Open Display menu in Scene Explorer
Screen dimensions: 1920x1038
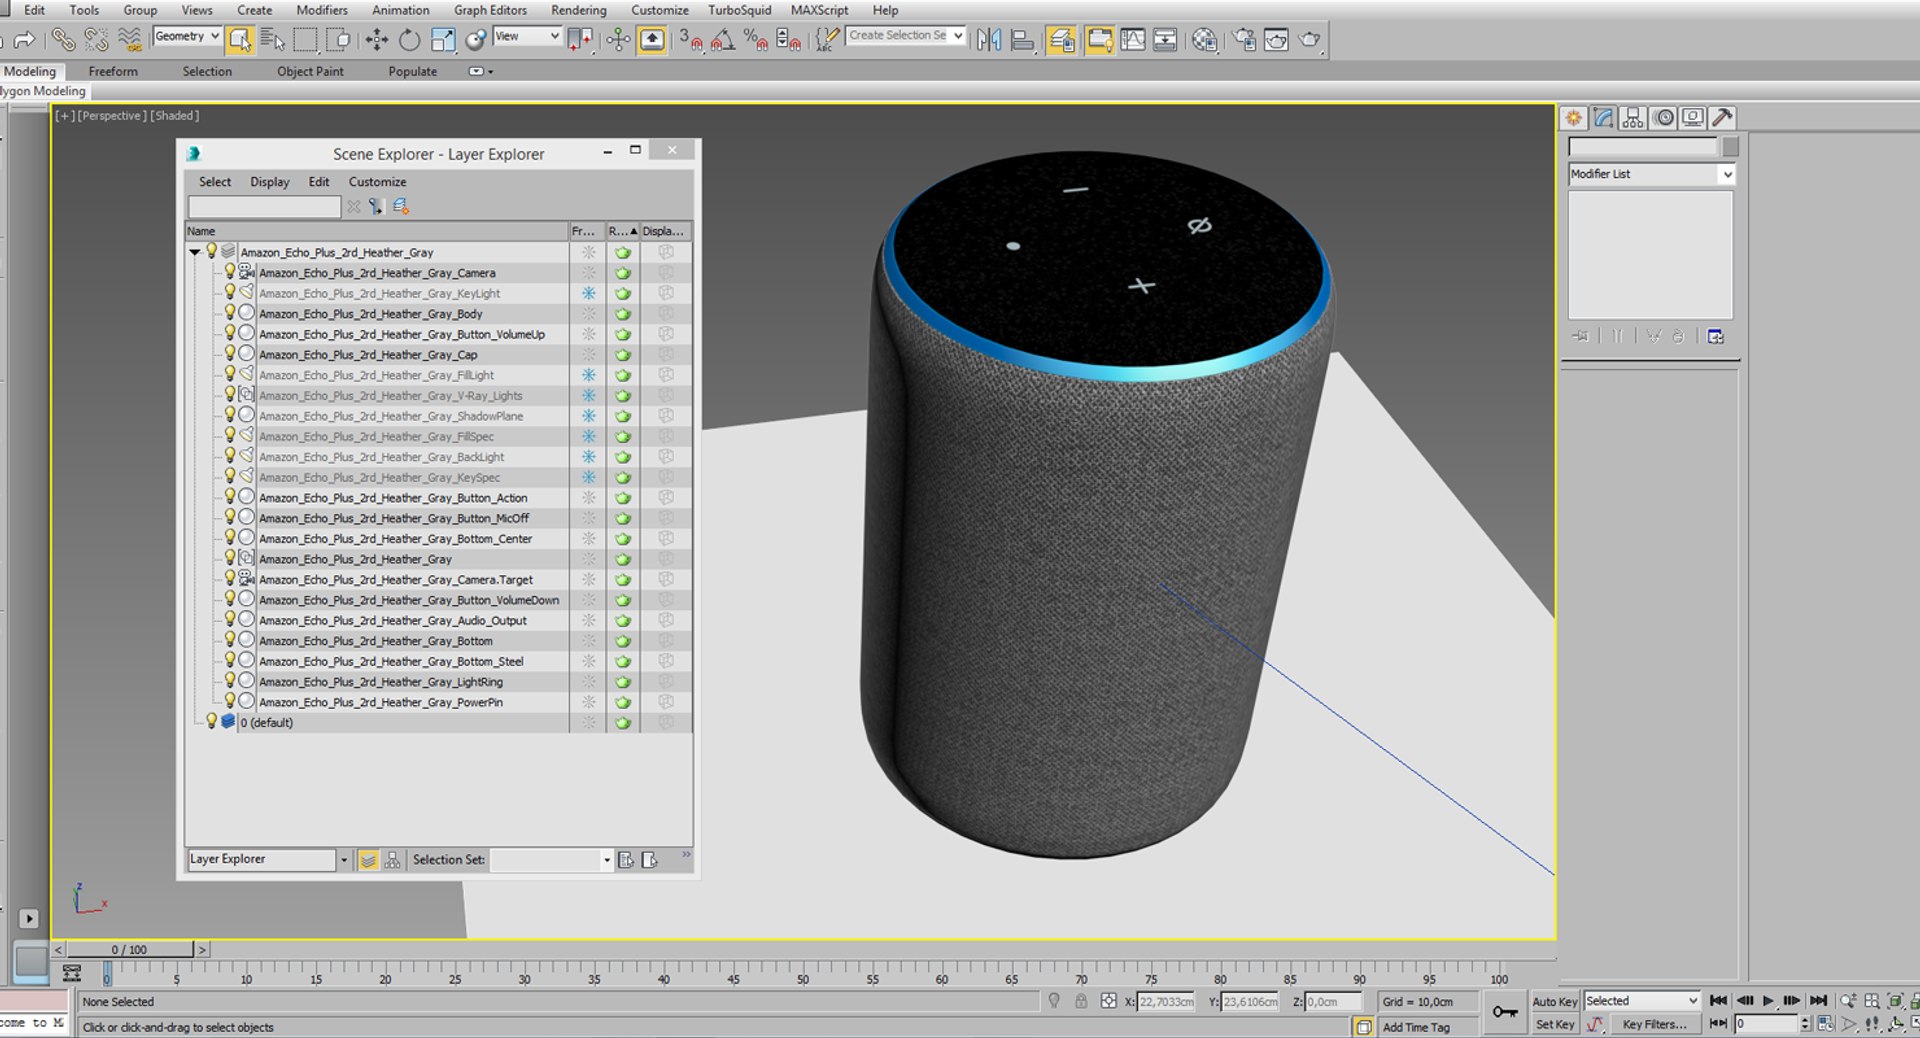pos(269,182)
